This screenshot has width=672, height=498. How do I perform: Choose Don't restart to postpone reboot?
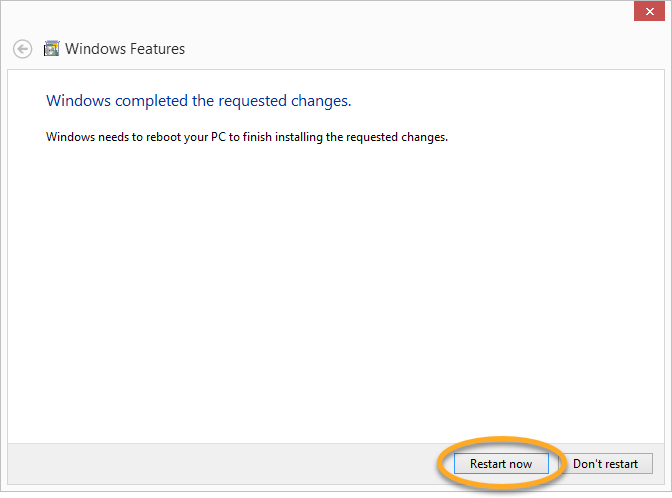pyautogui.click(x=605, y=464)
